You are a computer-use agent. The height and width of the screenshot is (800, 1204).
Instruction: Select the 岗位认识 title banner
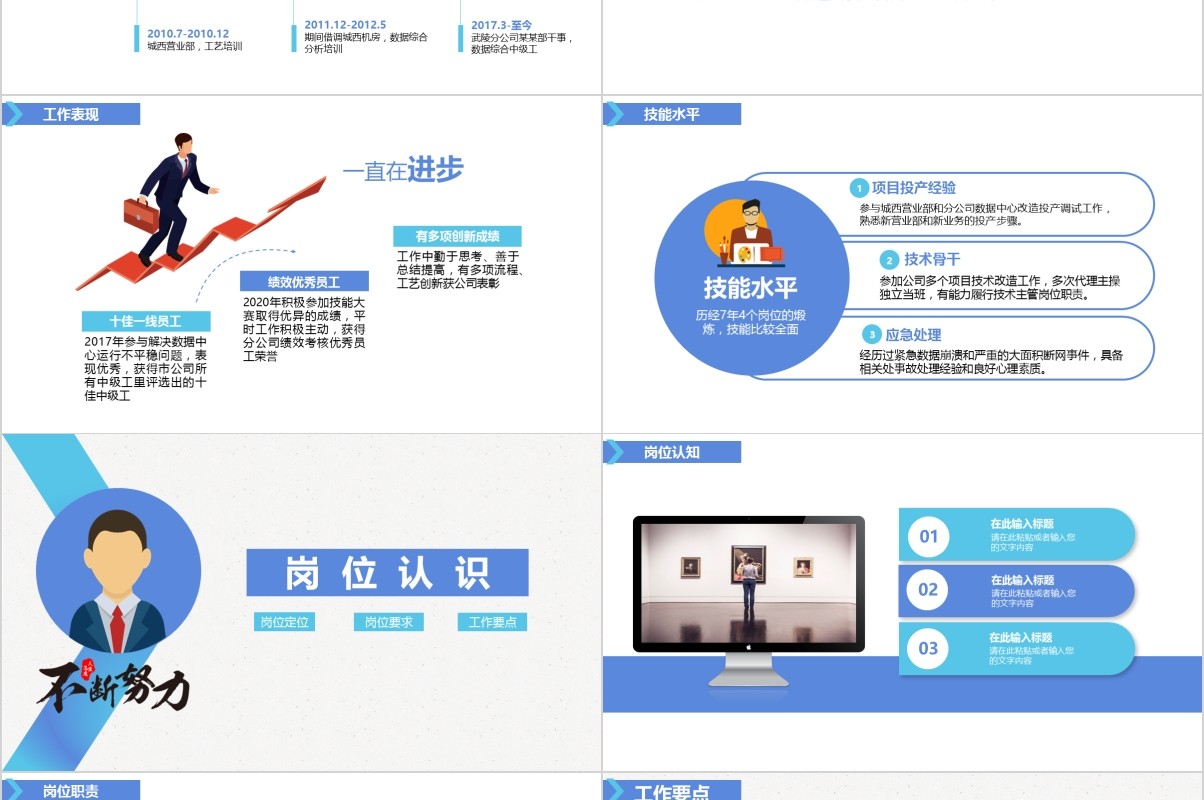[387, 573]
